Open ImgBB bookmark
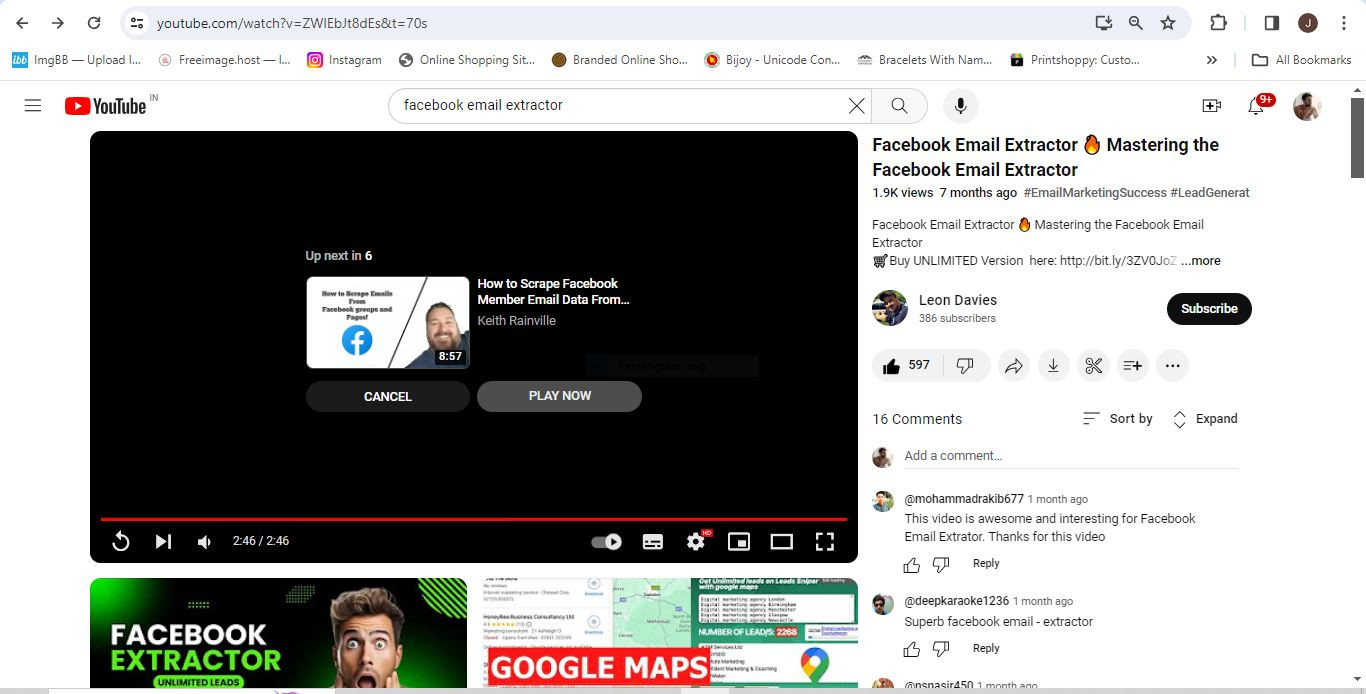The height and width of the screenshot is (694, 1366). (76, 60)
